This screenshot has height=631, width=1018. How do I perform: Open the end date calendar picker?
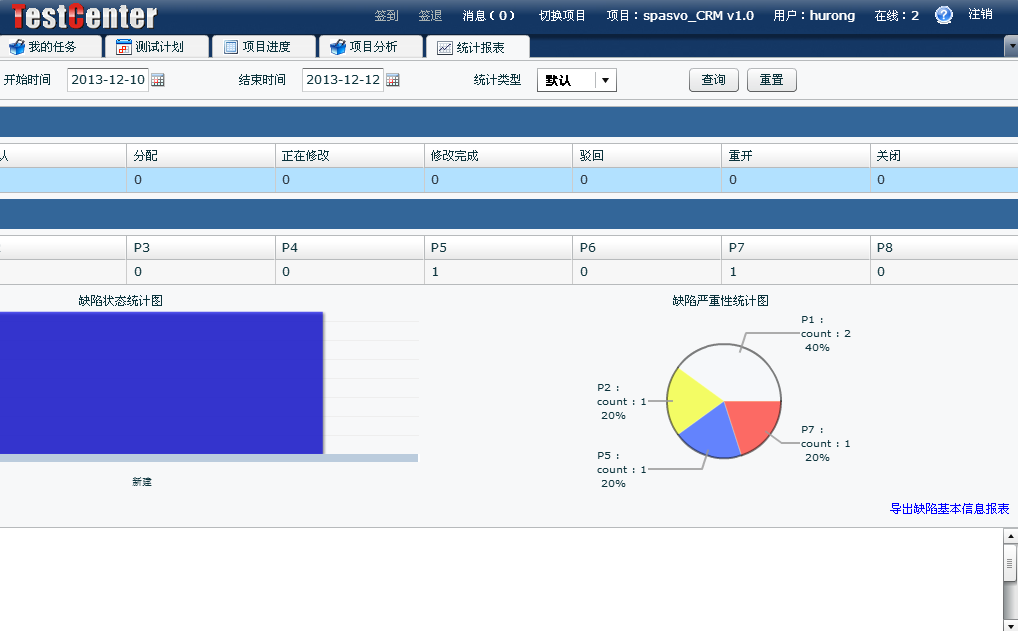tap(393, 80)
